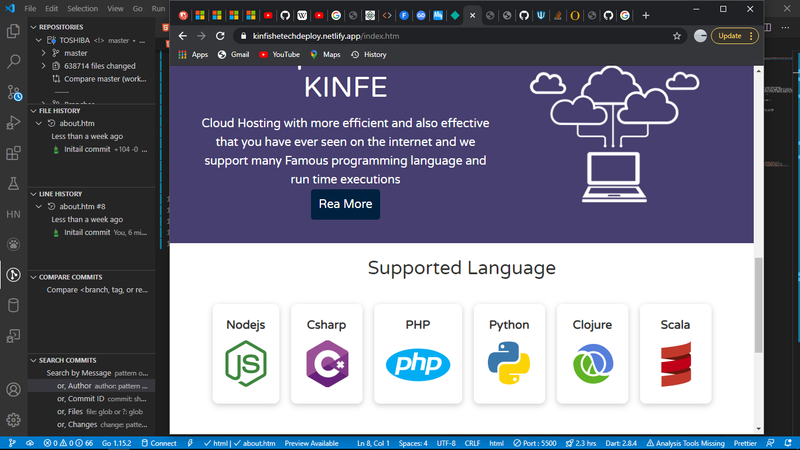The height and width of the screenshot is (450, 800).
Task: Open the Testing flask icon
Action: (13, 183)
